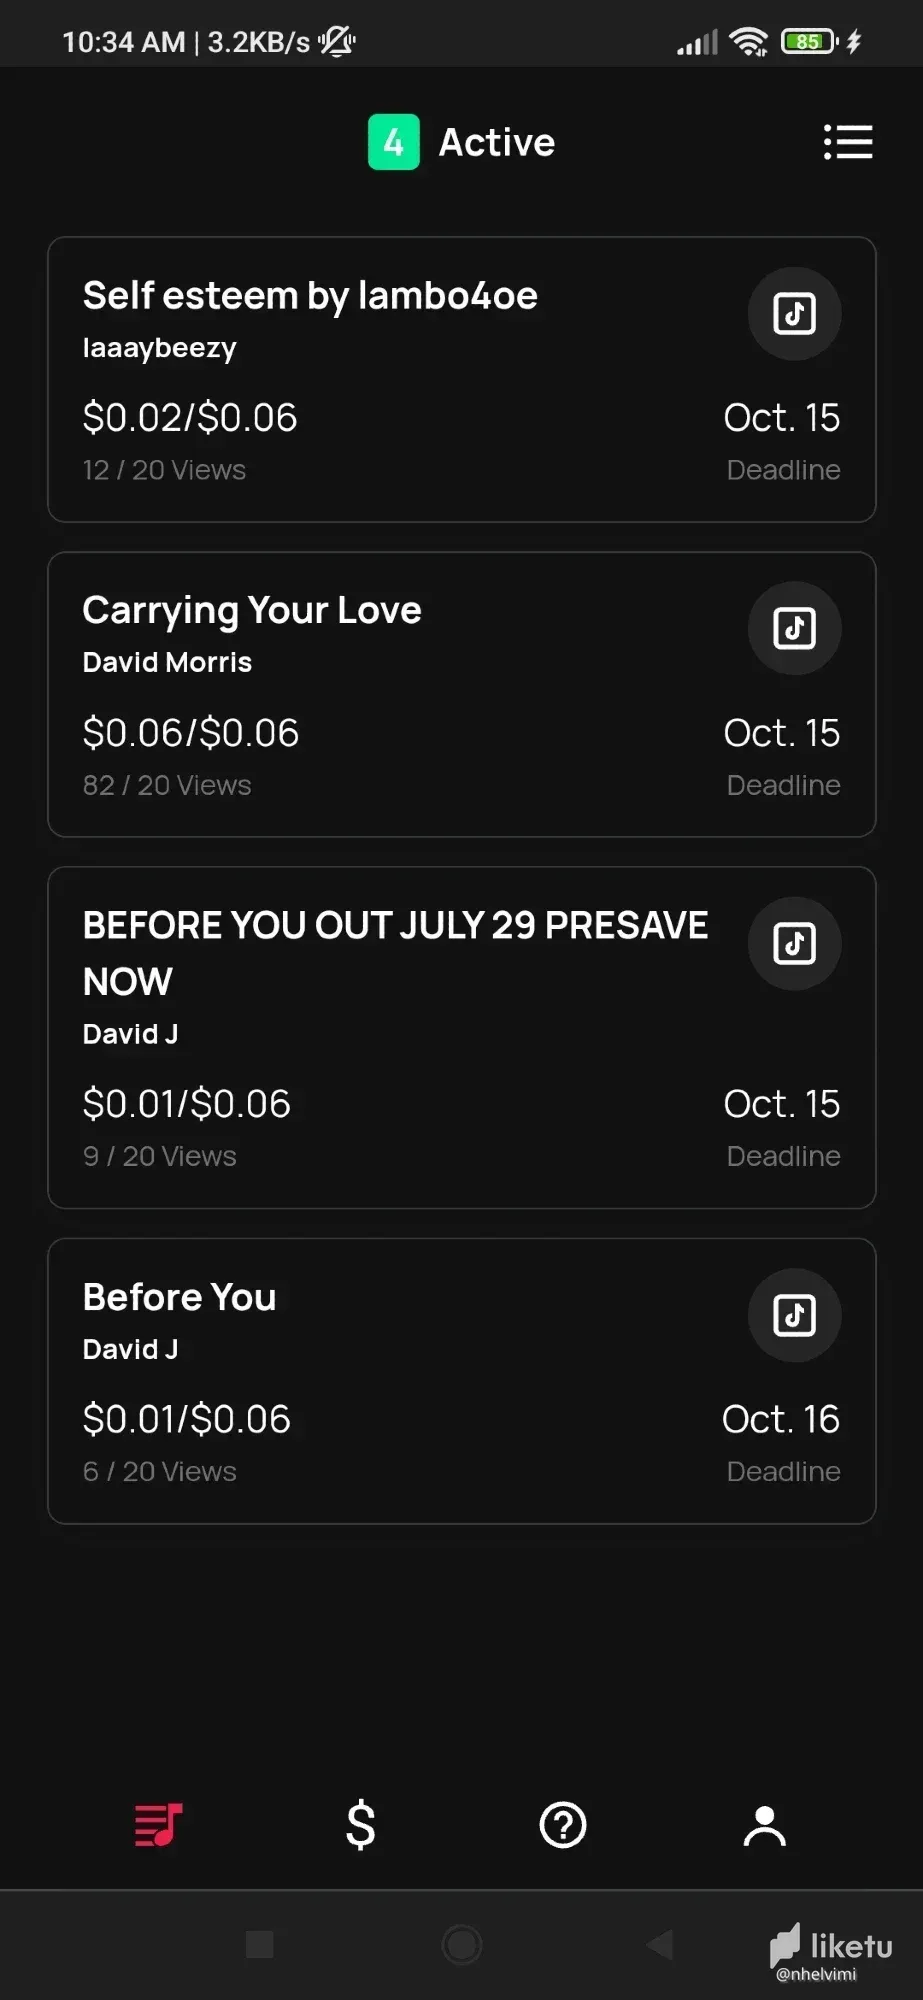The width and height of the screenshot is (923, 2000).
Task: Open the list menu icon at top right
Action: 847,142
